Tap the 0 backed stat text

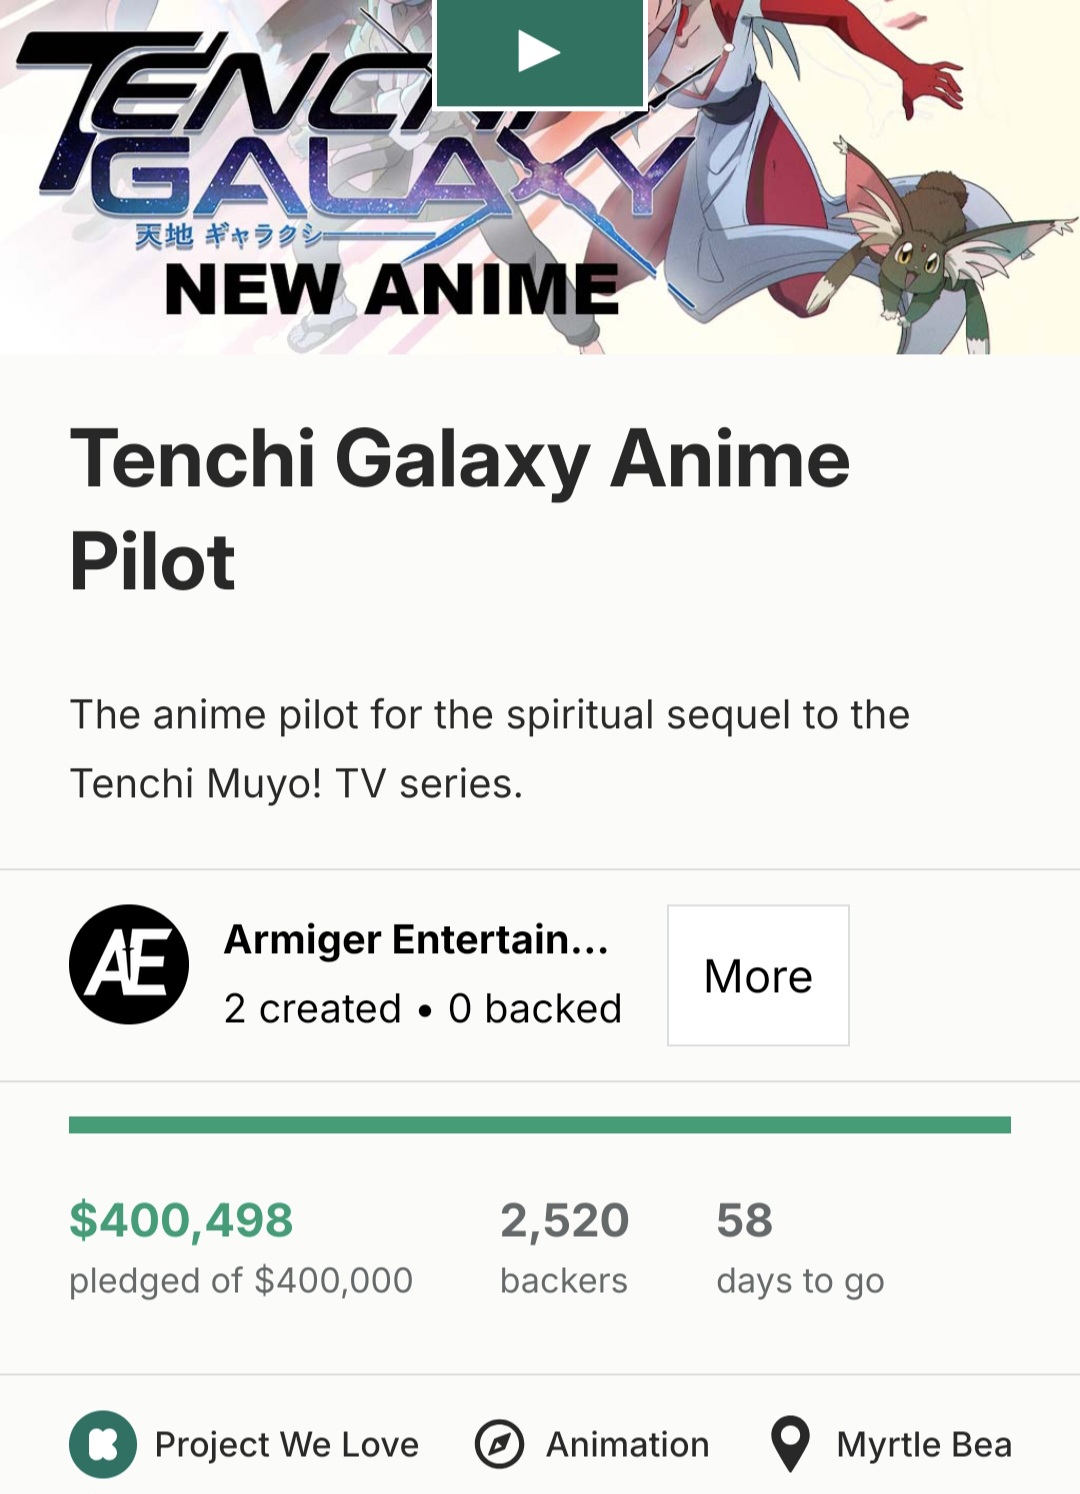(535, 1009)
